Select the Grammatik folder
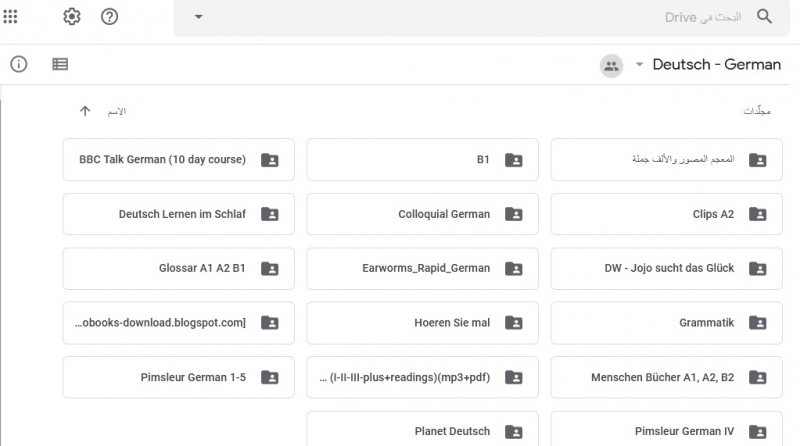Image resolution: width=800 pixels, height=446 pixels. coord(666,323)
